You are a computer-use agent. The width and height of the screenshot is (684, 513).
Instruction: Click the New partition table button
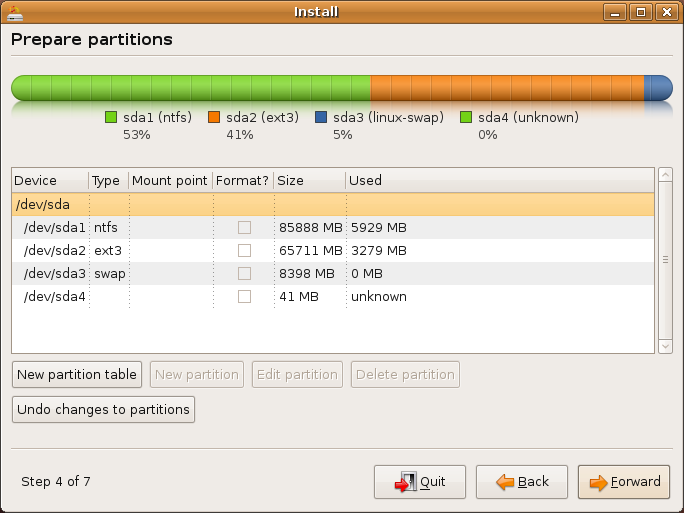click(77, 374)
